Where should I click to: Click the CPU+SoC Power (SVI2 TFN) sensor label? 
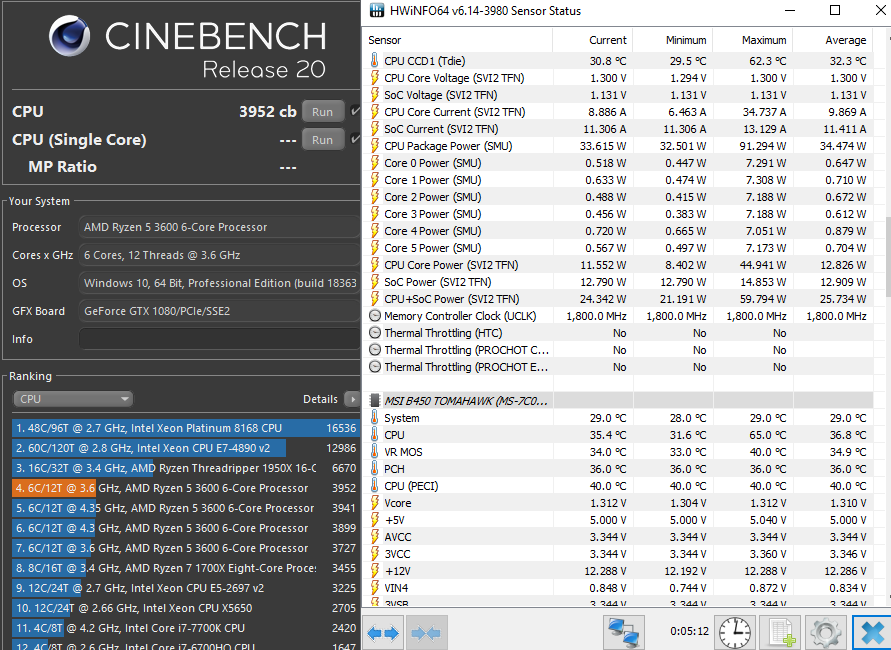[x=452, y=299]
